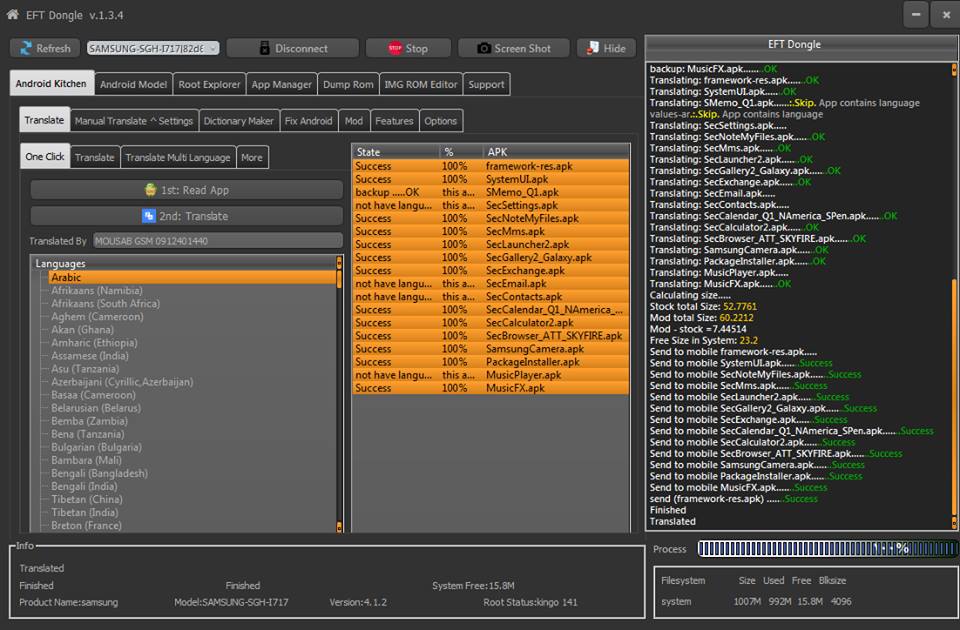Viewport: 960px width, 630px height.
Task: Choose Bengali (Bangladesh) language
Action: click(x=99, y=473)
